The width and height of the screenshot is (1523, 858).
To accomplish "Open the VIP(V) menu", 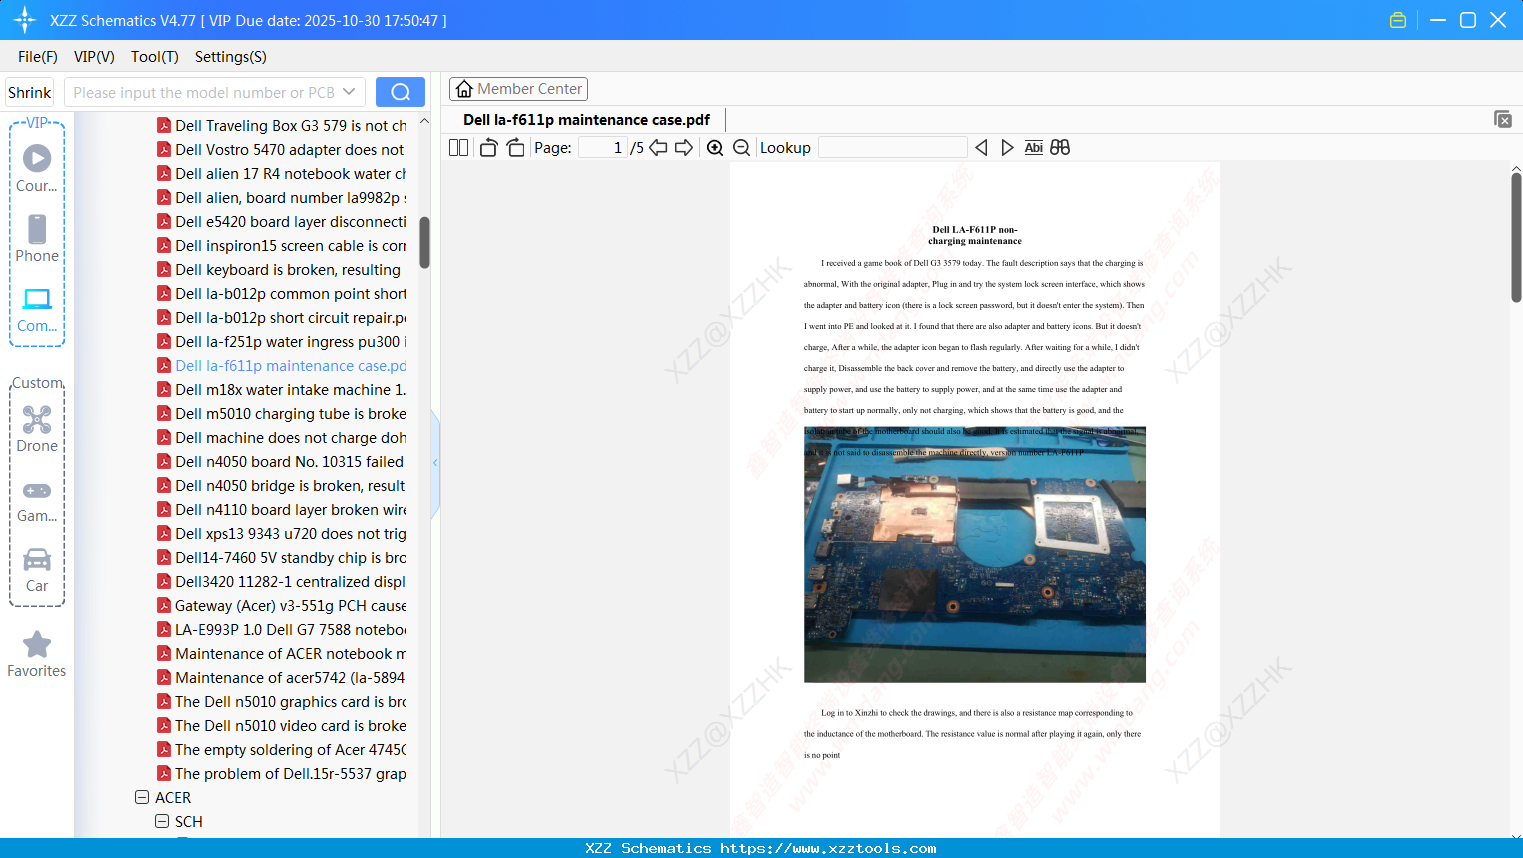I will tap(94, 57).
